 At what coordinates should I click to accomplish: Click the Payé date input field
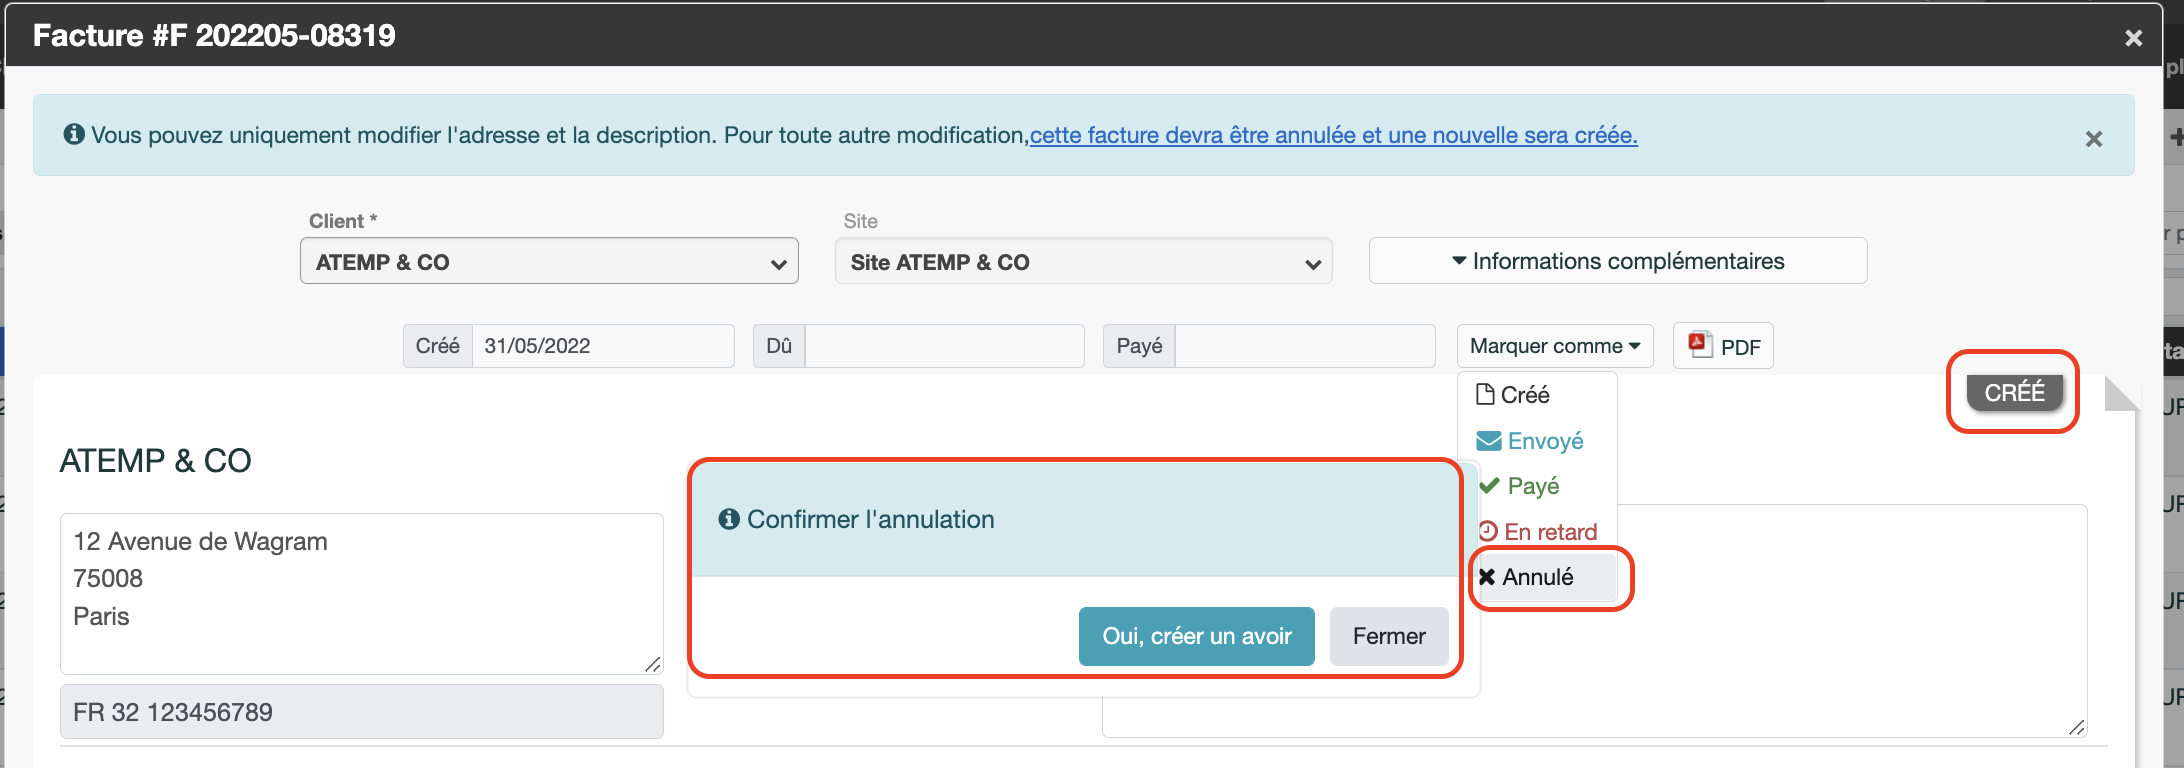click(x=1305, y=346)
